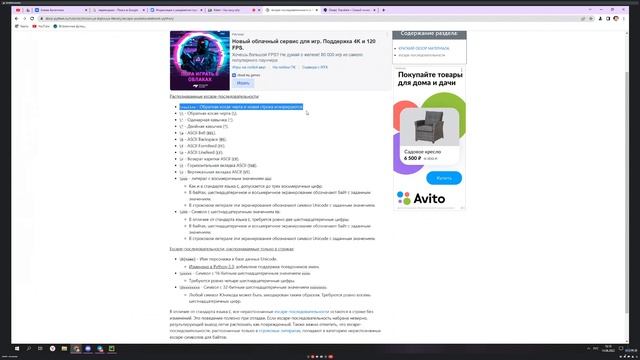Viewport: 640px width, 360px height.
Task: Open a new browser tab
Action: 383,10
